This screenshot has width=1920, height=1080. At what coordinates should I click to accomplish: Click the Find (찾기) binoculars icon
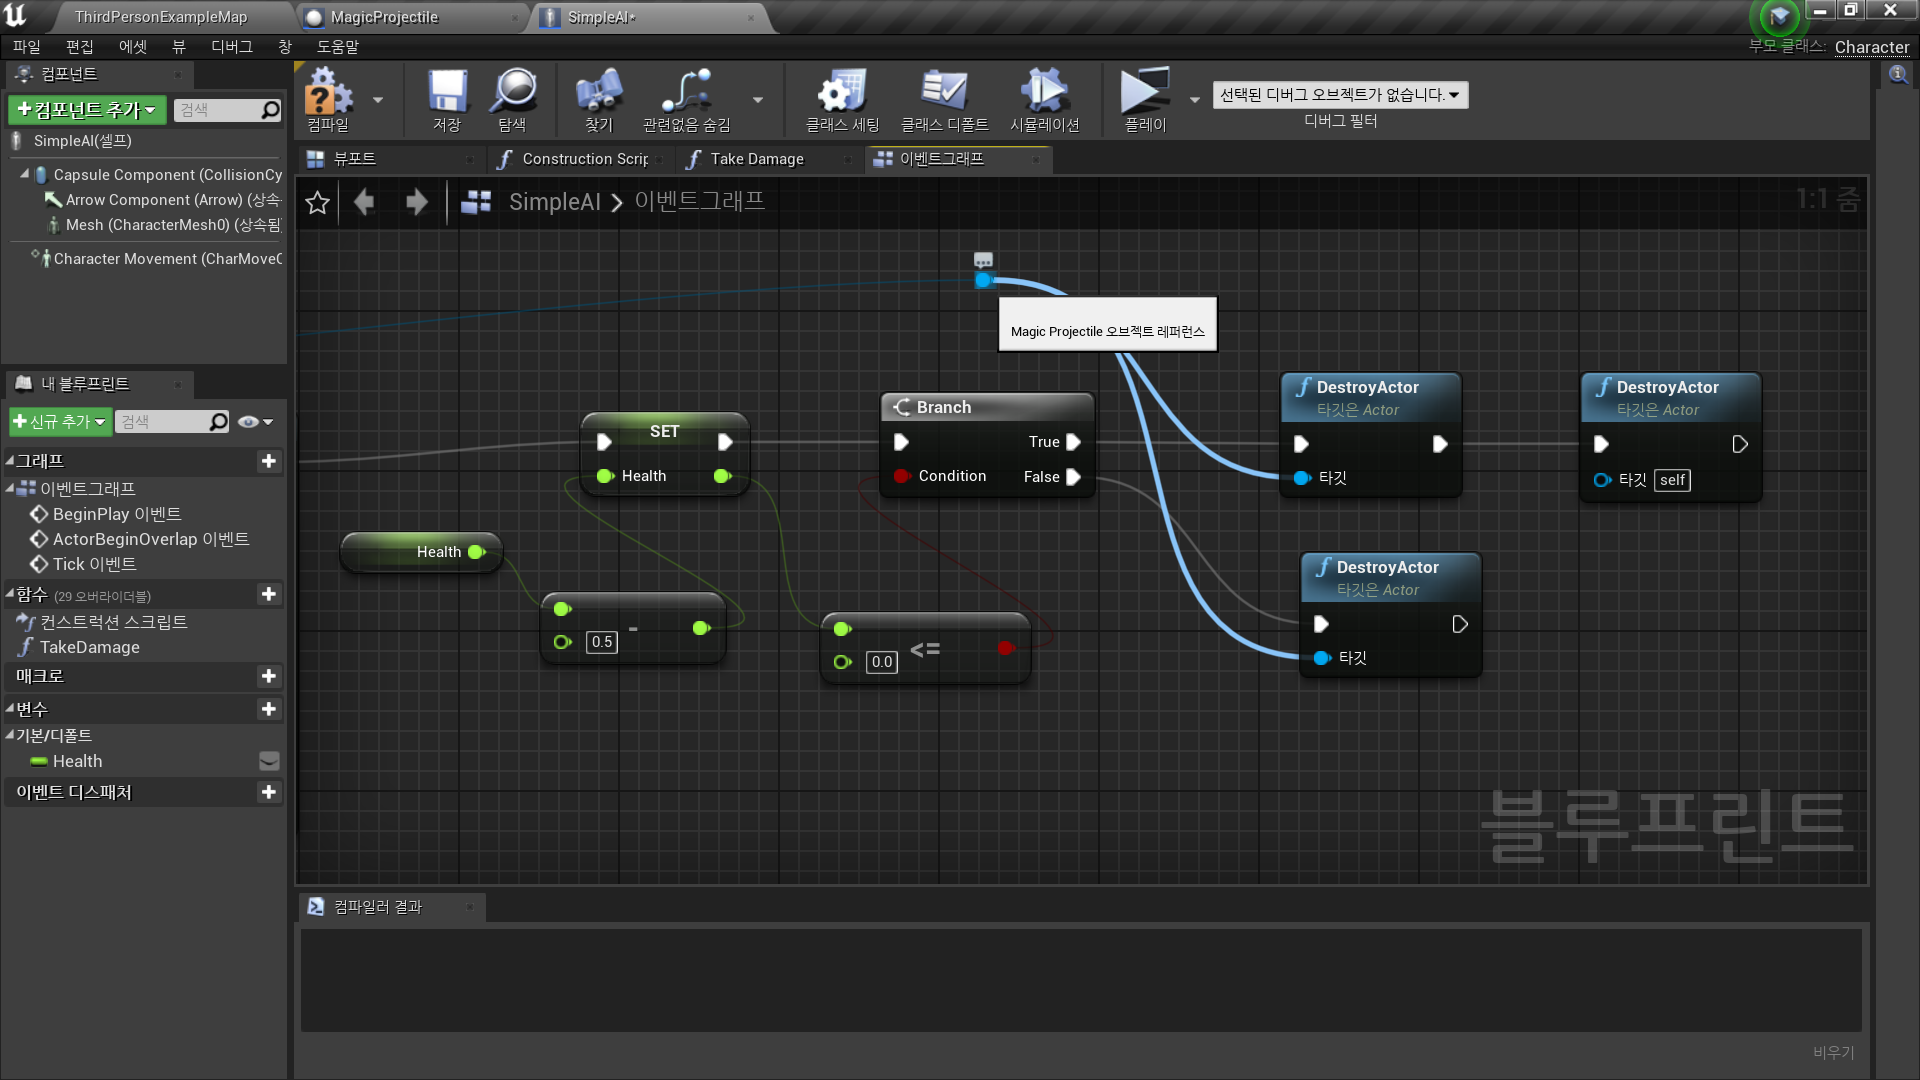(598, 93)
